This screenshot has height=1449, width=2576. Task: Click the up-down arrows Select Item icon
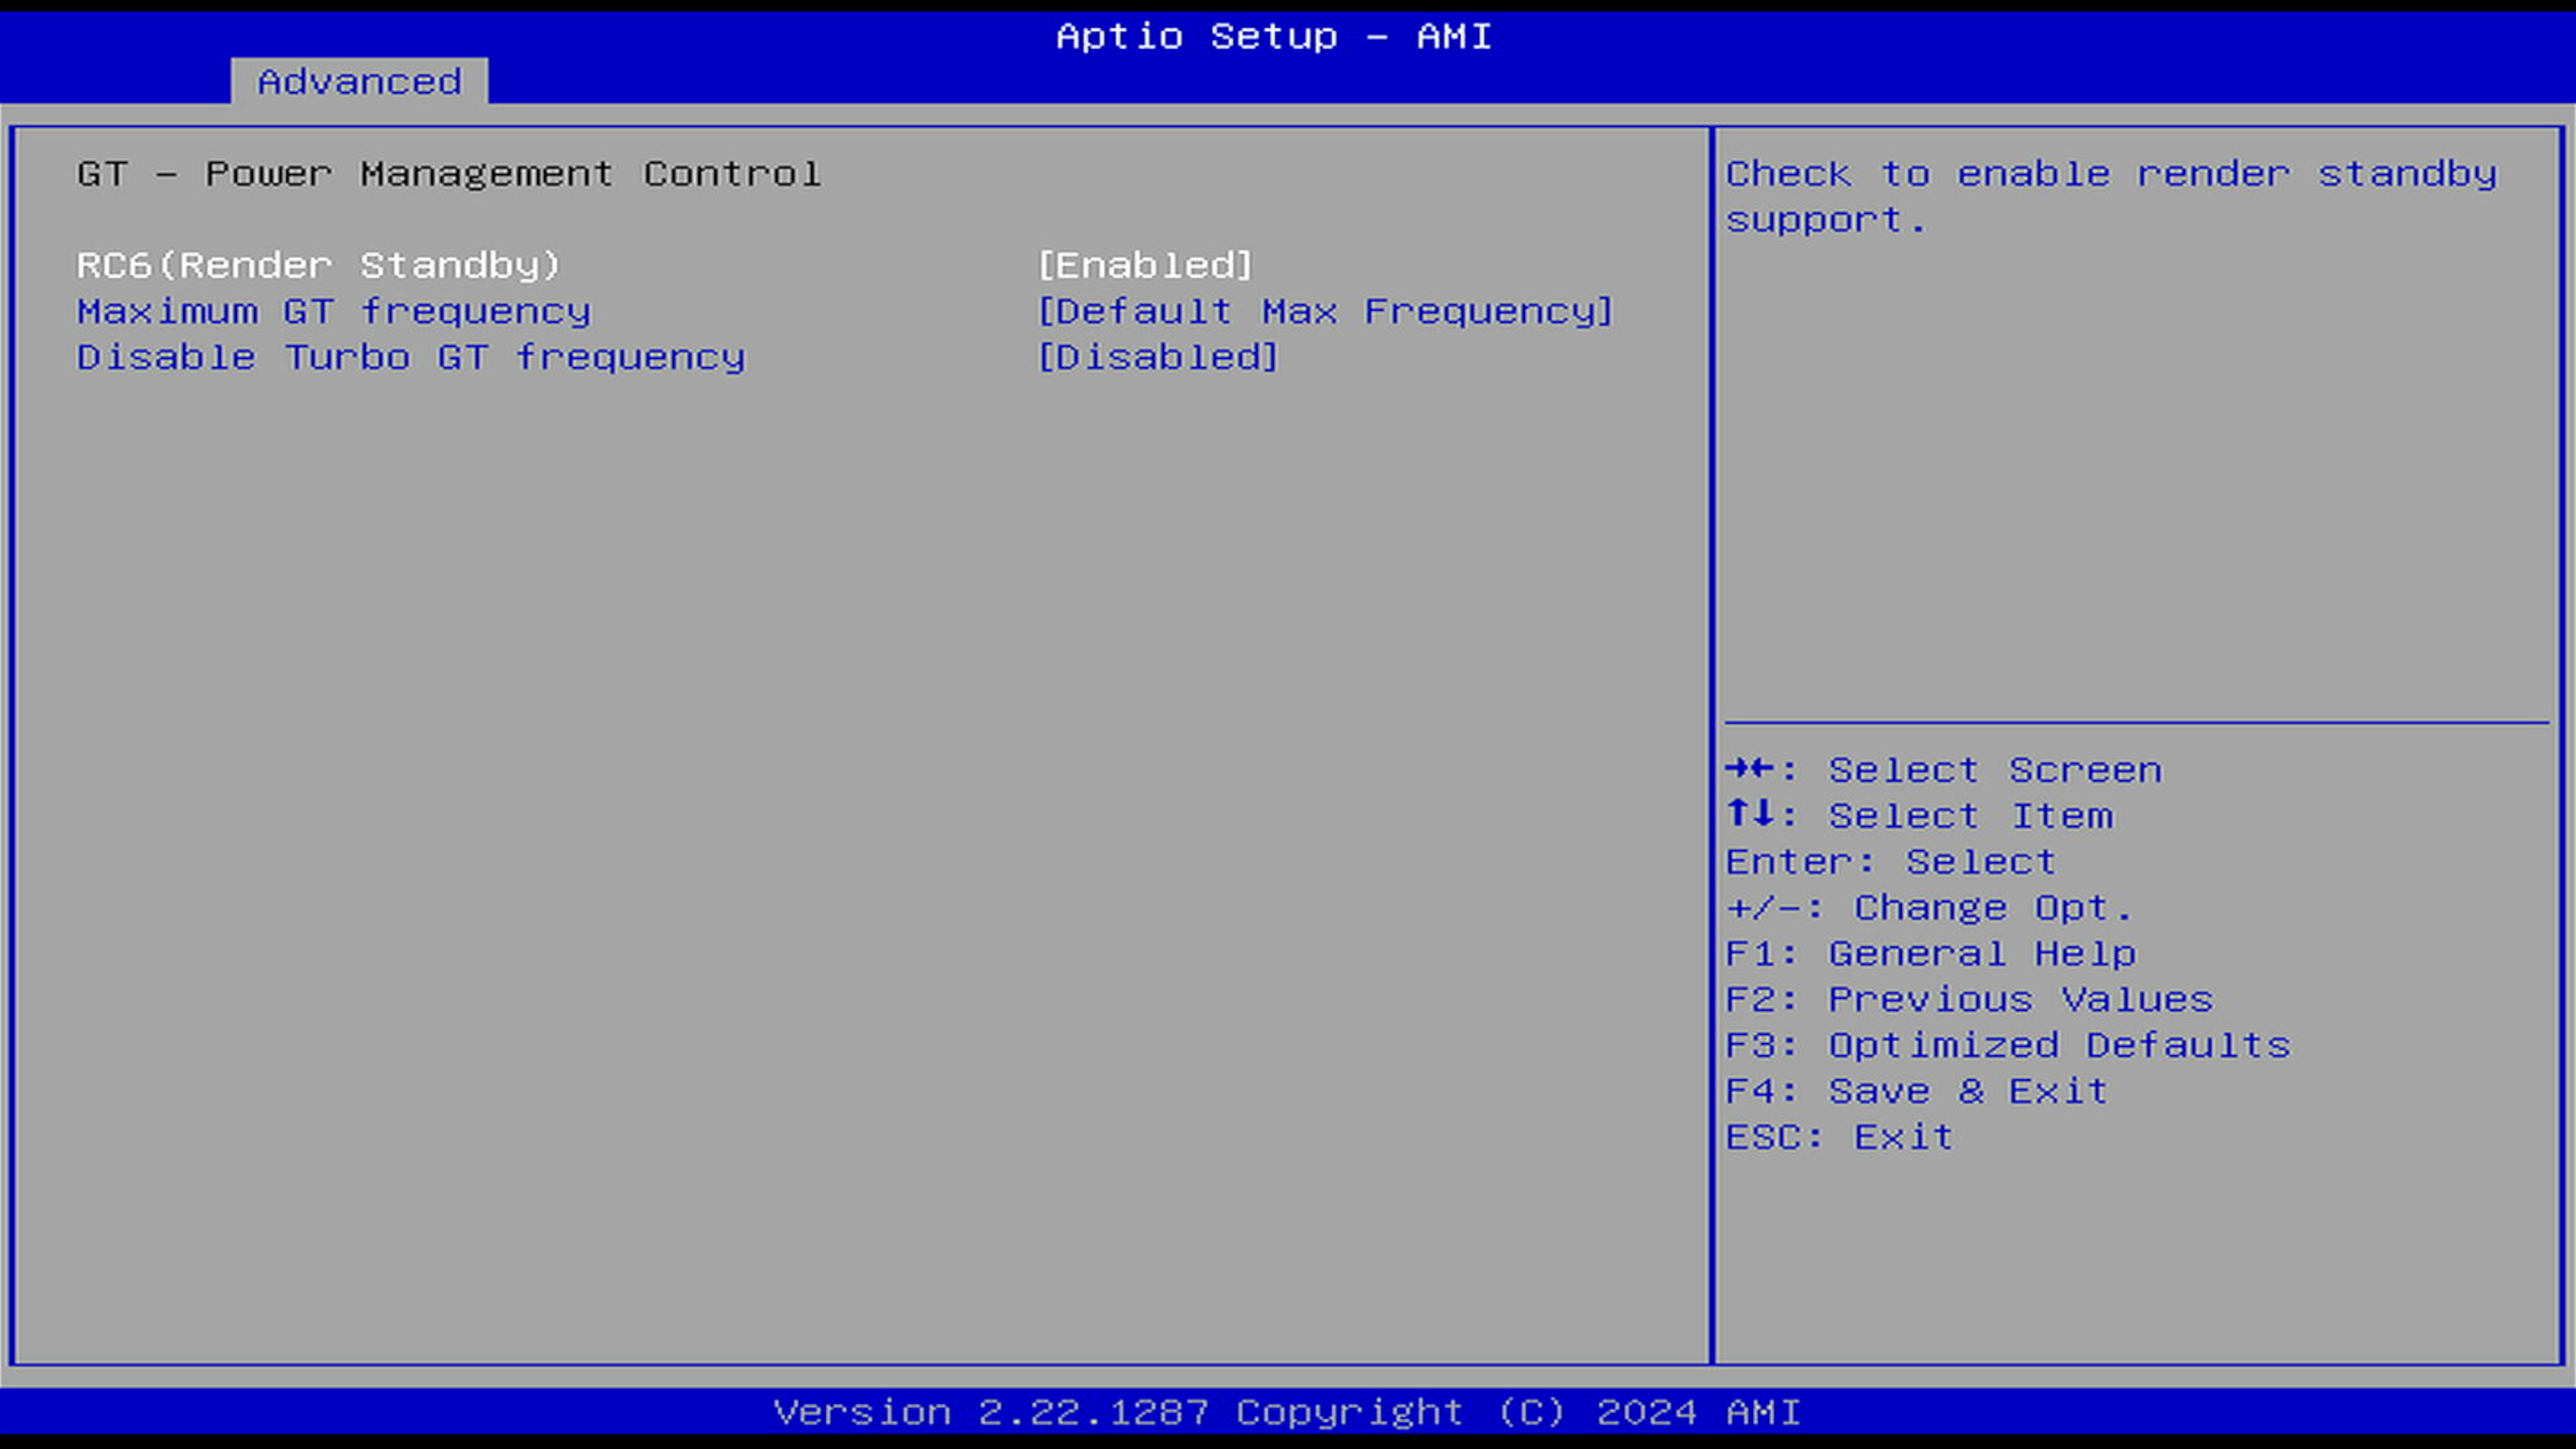click(1750, 814)
